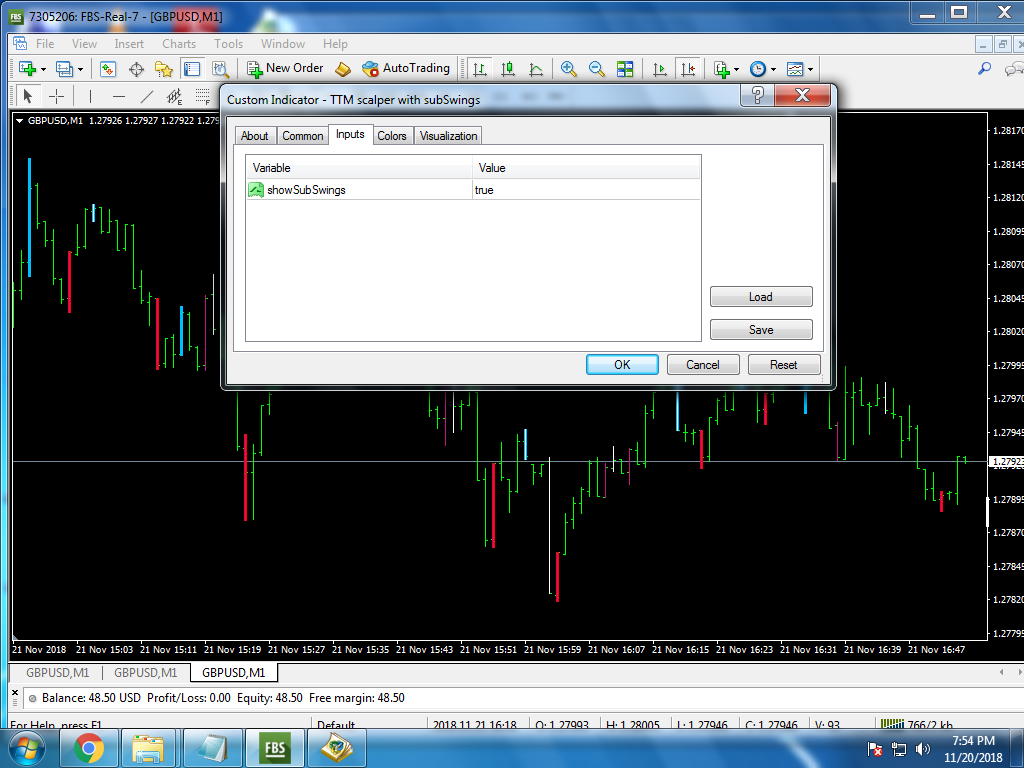Open the Templates dropdown arrow
Screen dimensions: 1024x768
810,69
